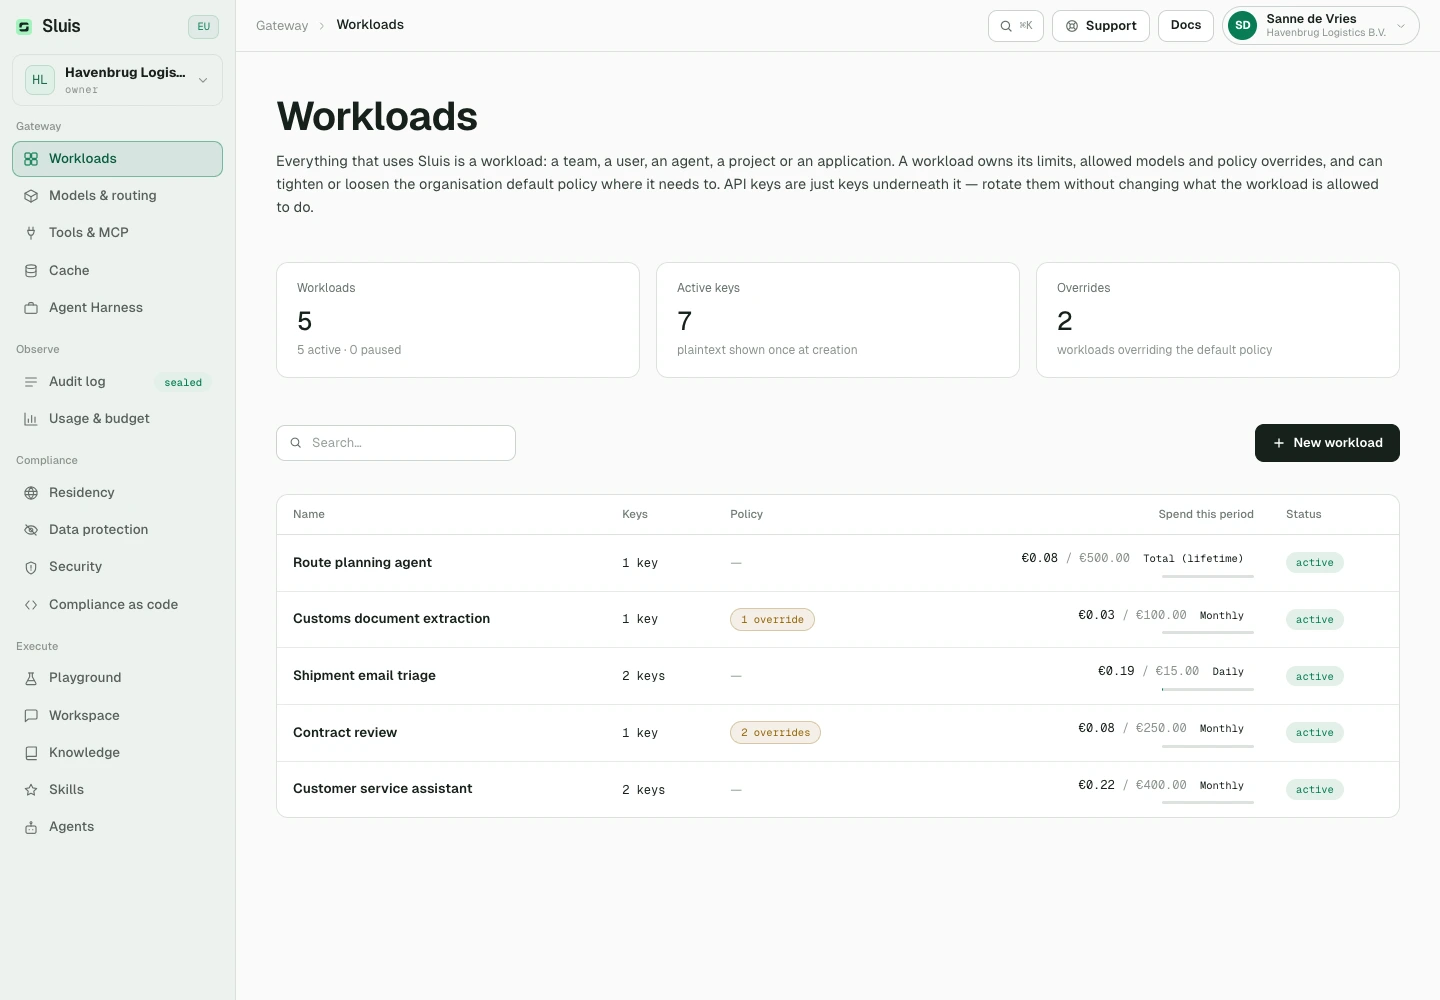
Task: Click the Policy column header
Action: pyautogui.click(x=746, y=515)
